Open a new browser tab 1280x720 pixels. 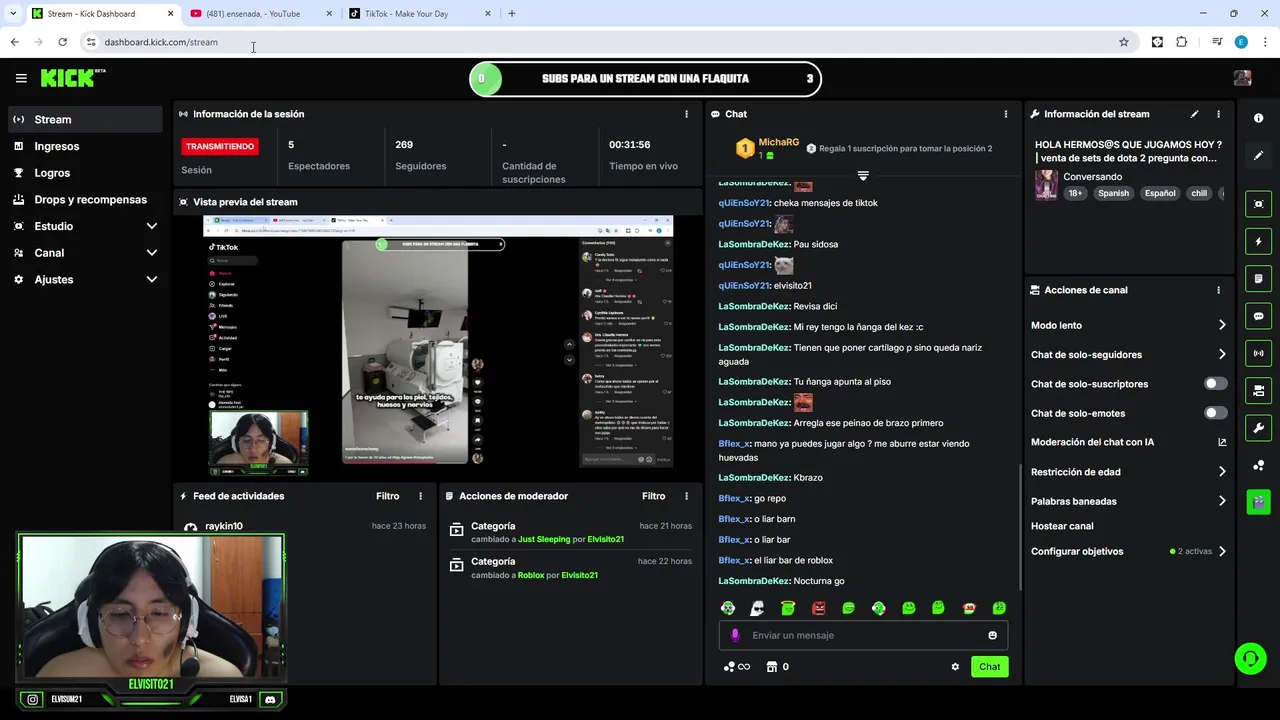[512, 13]
